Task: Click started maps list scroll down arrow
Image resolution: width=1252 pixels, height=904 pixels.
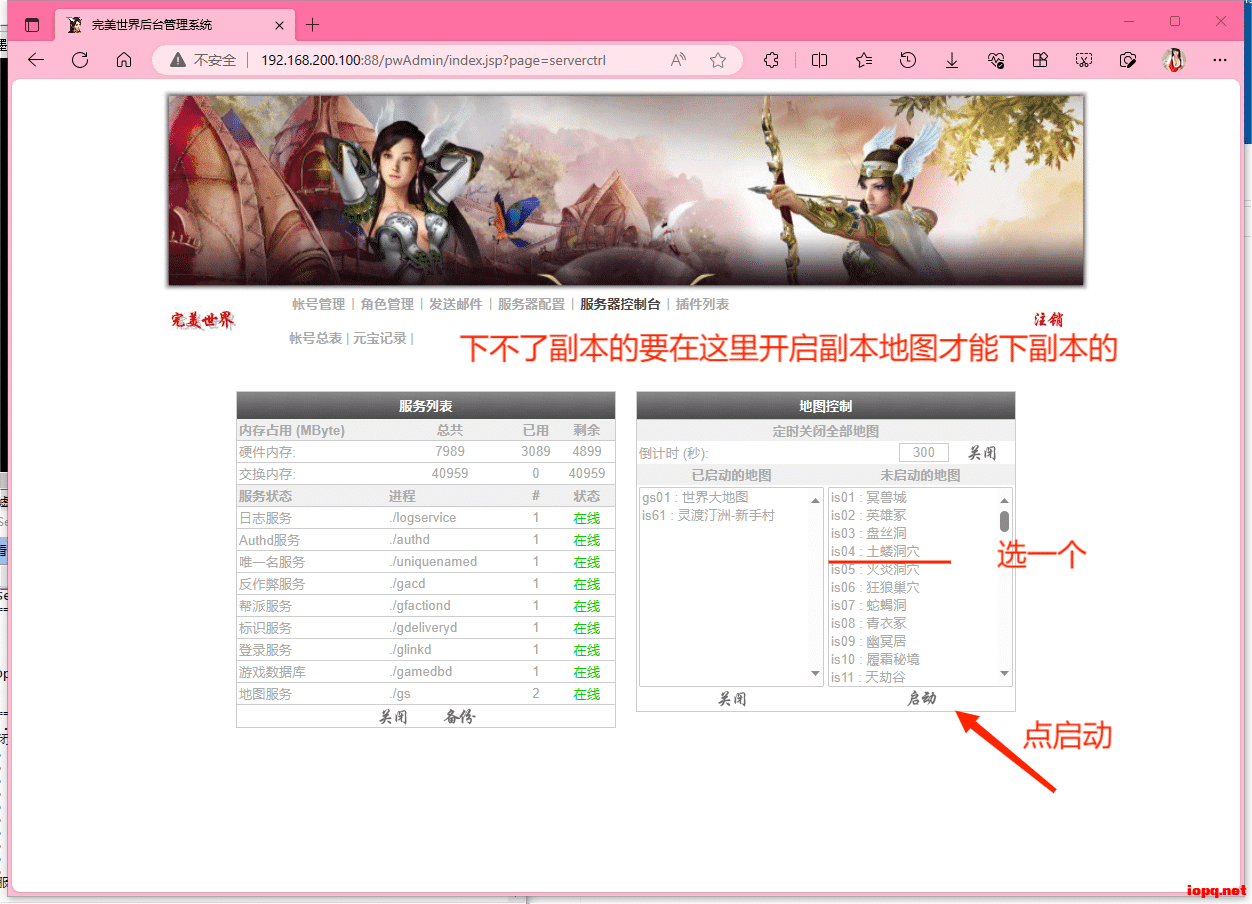Action: [x=815, y=675]
